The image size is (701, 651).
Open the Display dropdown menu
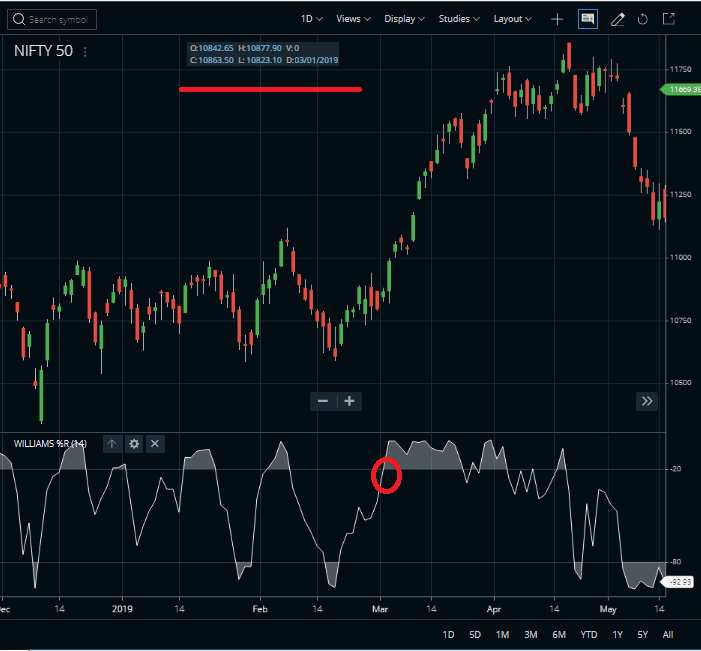click(x=404, y=19)
